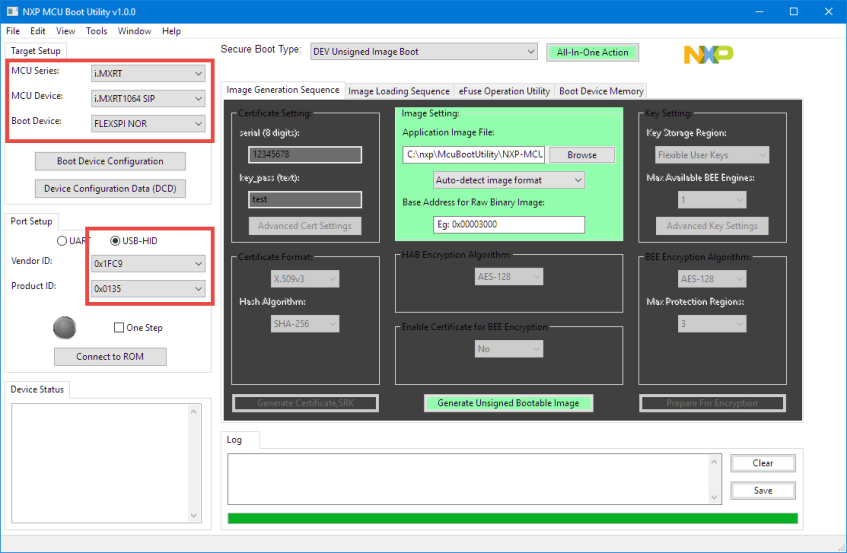Viewport: 847px width, 553px height.
Task: Open the BEE Encryption Algorithm AES-128 dropdown
Action: (x=712, y=279)
